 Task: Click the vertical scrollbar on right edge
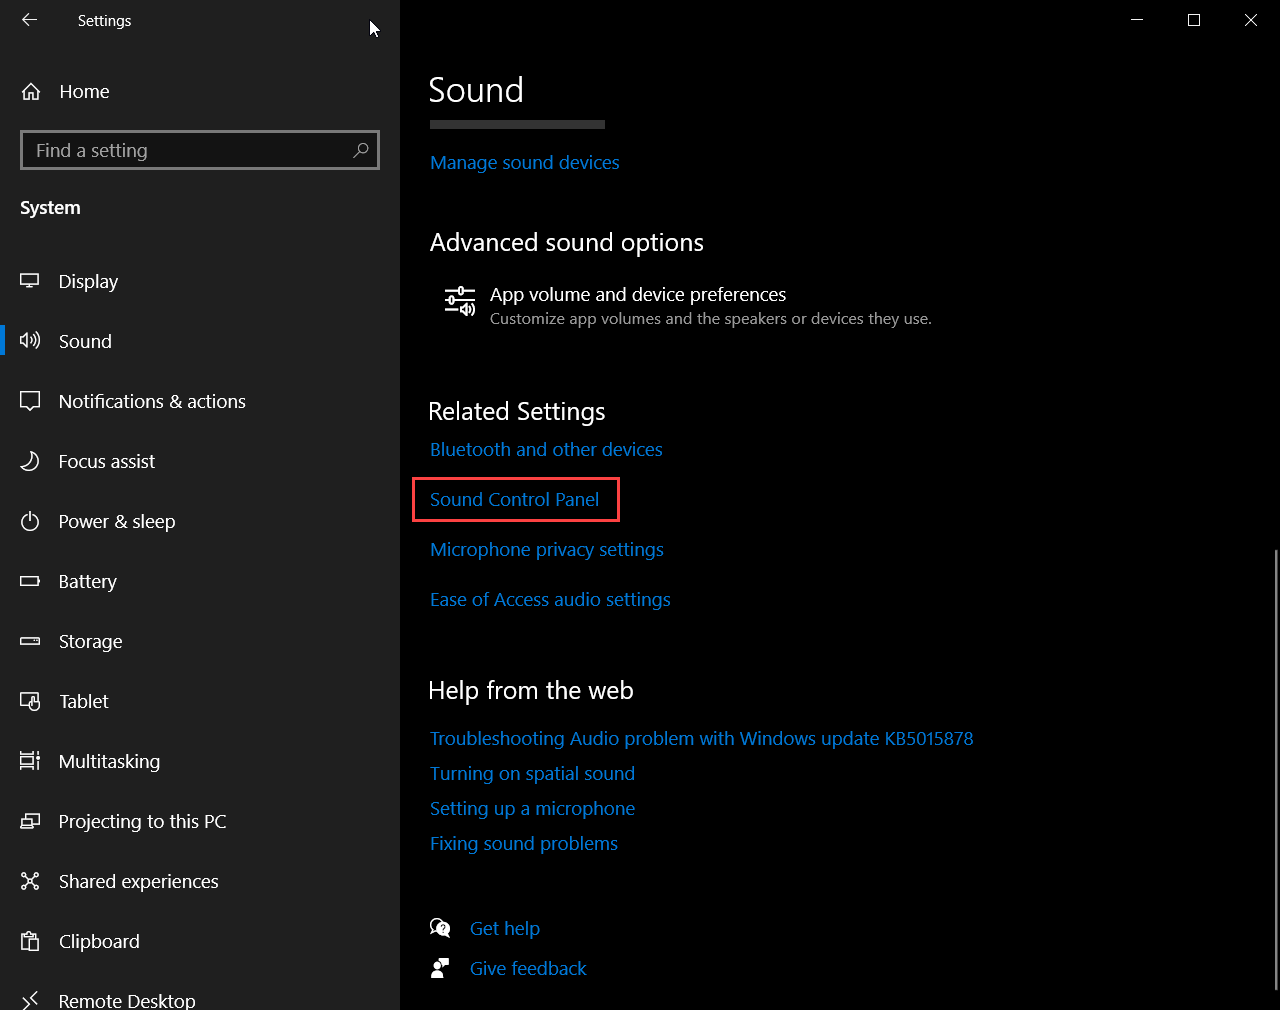click(1276, 768)
